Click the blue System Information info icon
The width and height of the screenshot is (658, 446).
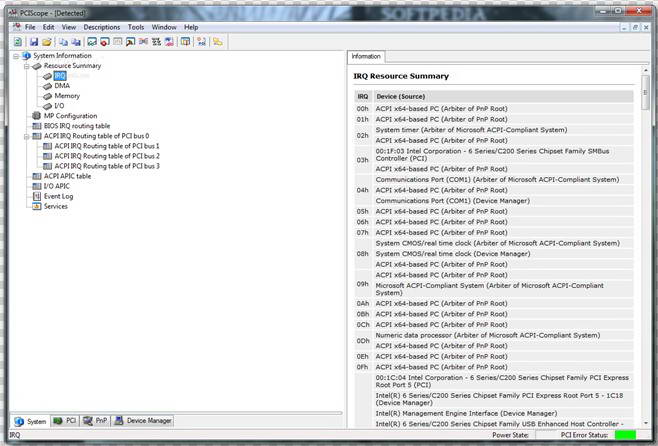point(26,56)
